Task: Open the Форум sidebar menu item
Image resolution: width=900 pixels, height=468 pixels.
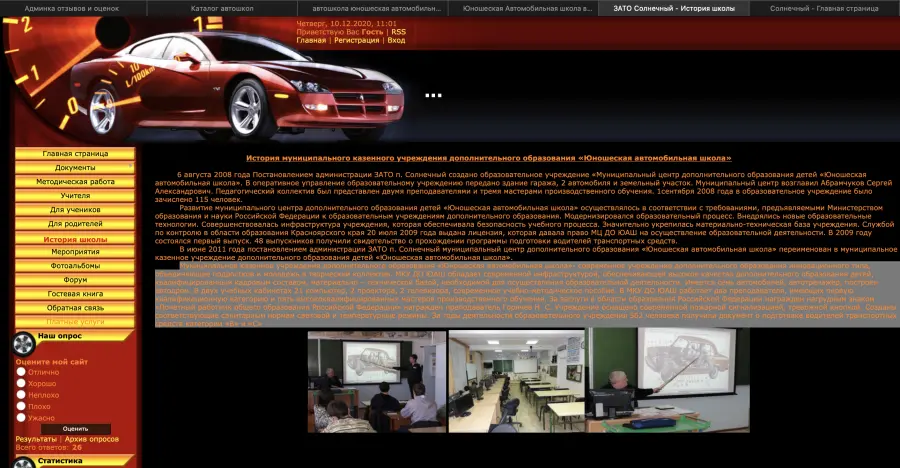Action: 75,280
